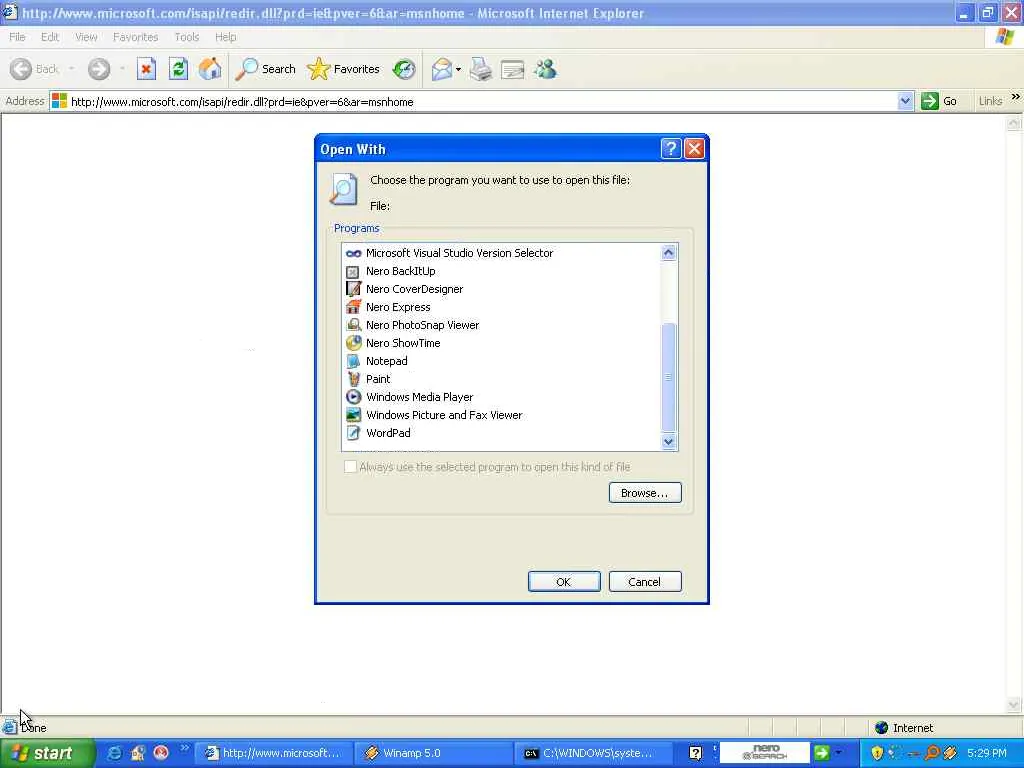Click programs list scroll up arrow

668,253
